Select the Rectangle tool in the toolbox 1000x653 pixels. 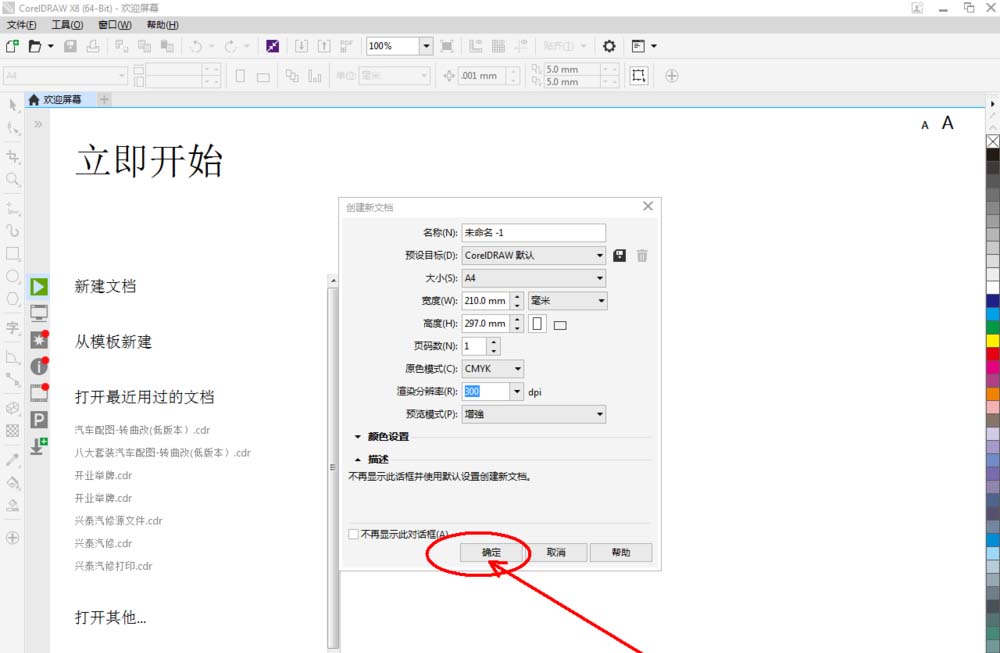(13, 254)
